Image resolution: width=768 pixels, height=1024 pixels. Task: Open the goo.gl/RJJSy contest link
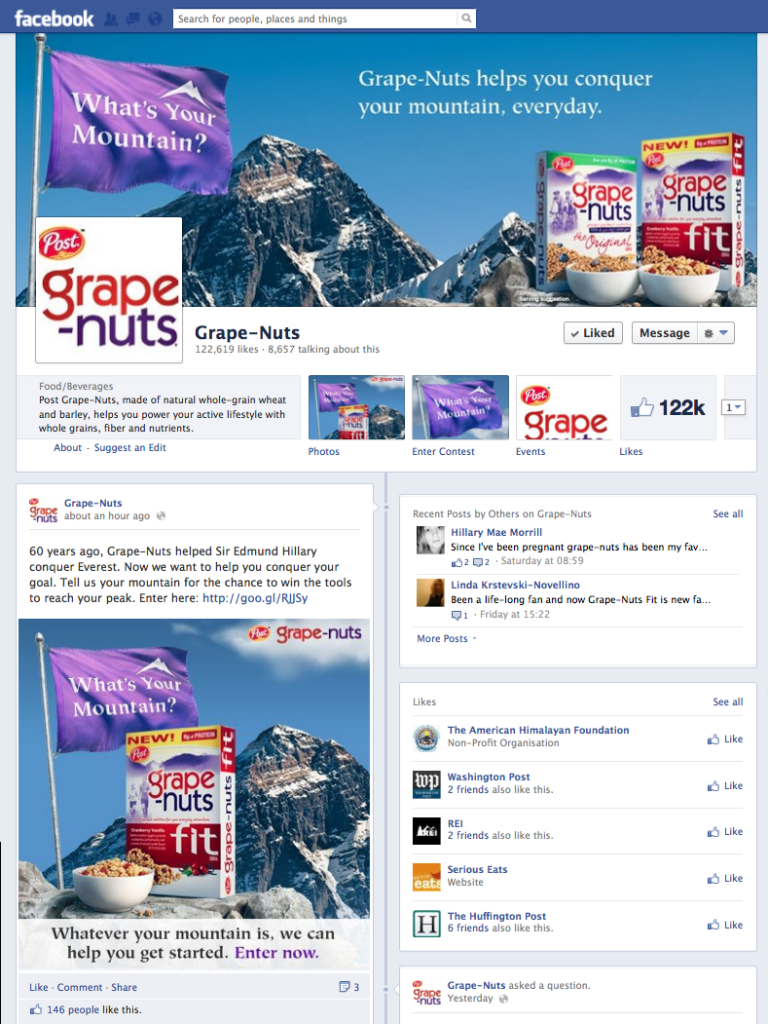coord(255,598)
